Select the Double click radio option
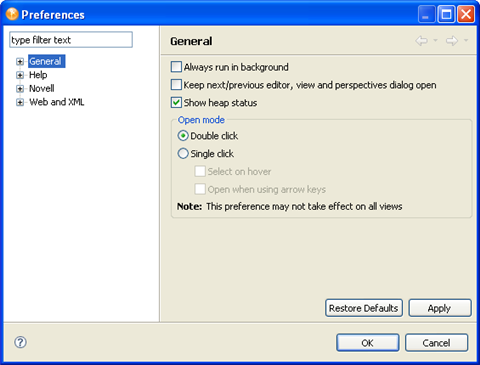Screen dimensions: 480x365 [x=183, y=136]
